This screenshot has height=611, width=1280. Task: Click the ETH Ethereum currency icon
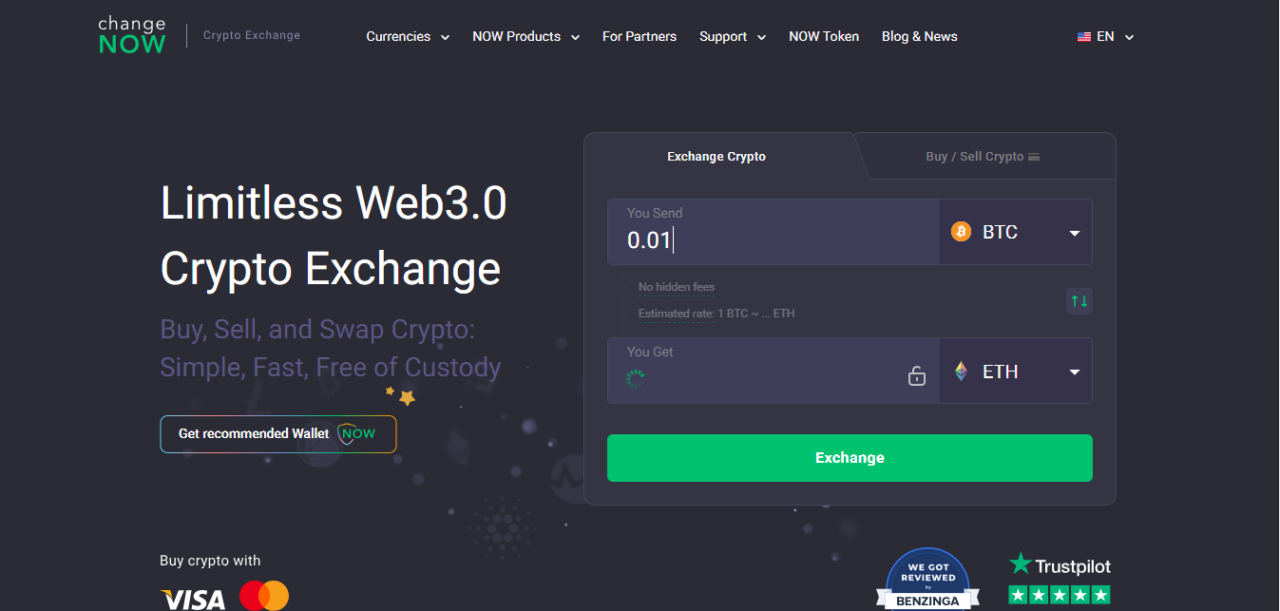(x=960, y=370)
